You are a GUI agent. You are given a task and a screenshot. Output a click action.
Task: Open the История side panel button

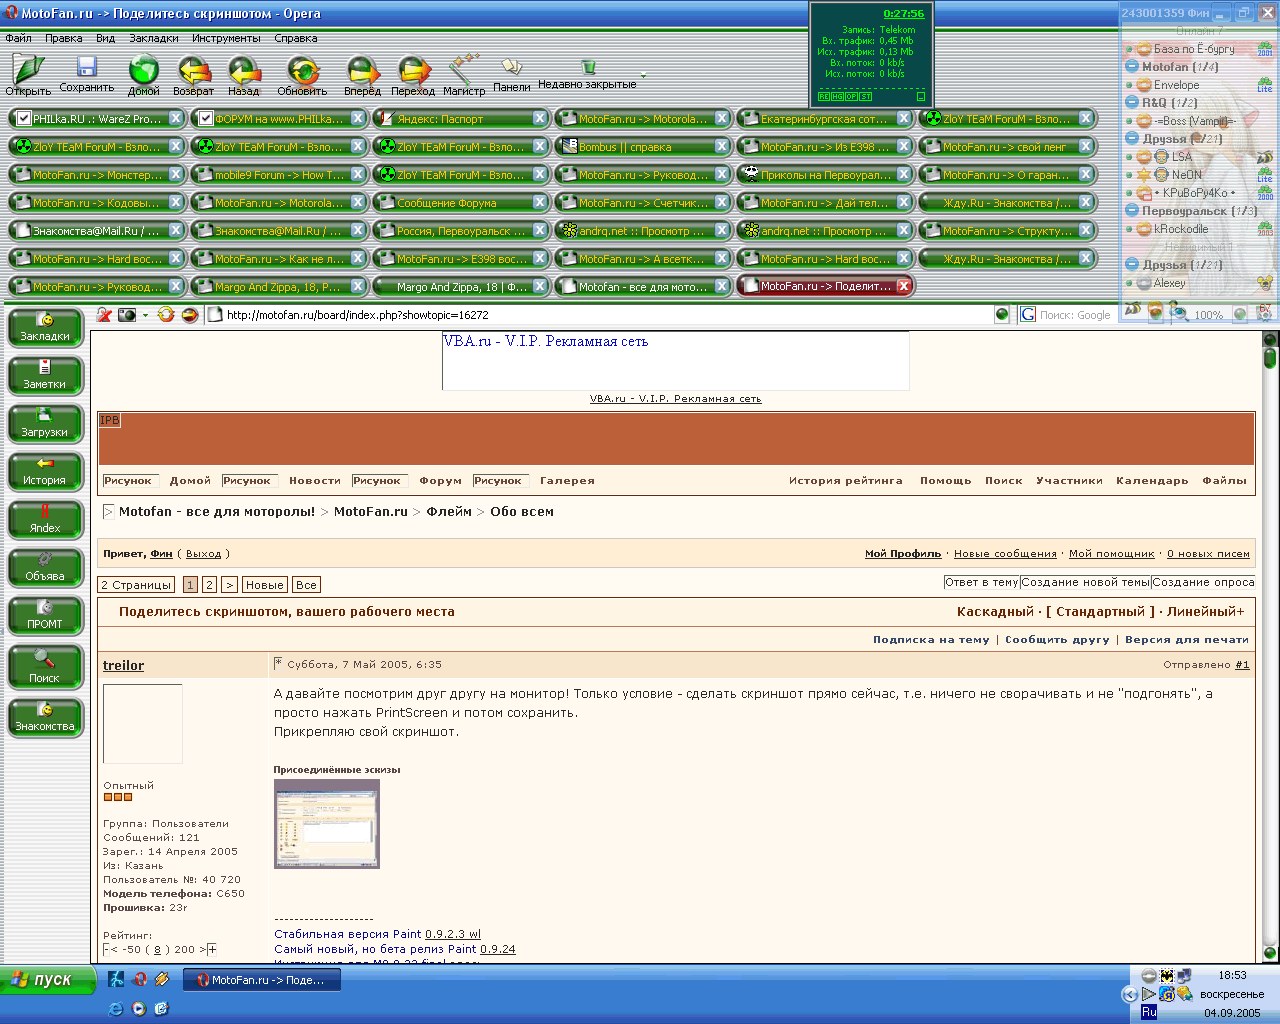coord(45,472)
